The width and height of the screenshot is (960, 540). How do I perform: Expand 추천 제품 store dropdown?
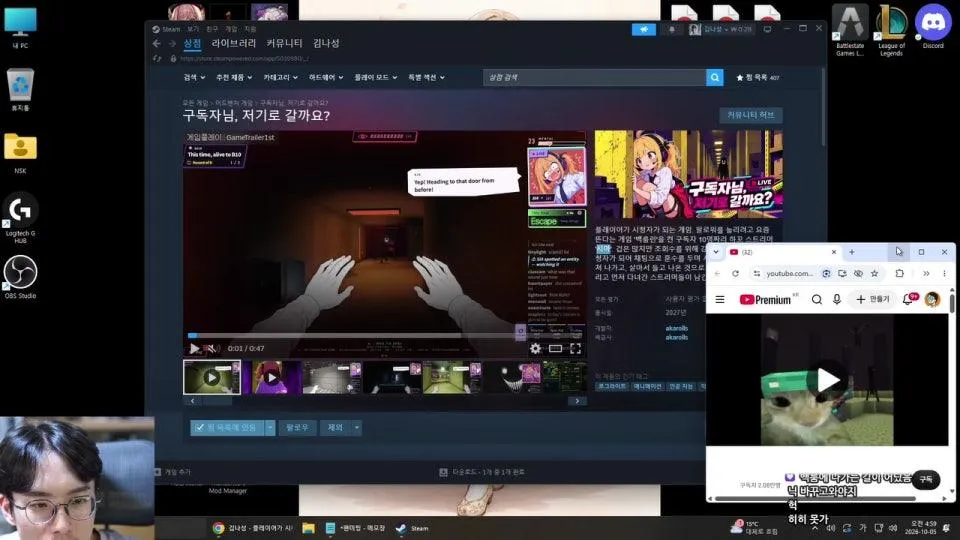(234, 78)
